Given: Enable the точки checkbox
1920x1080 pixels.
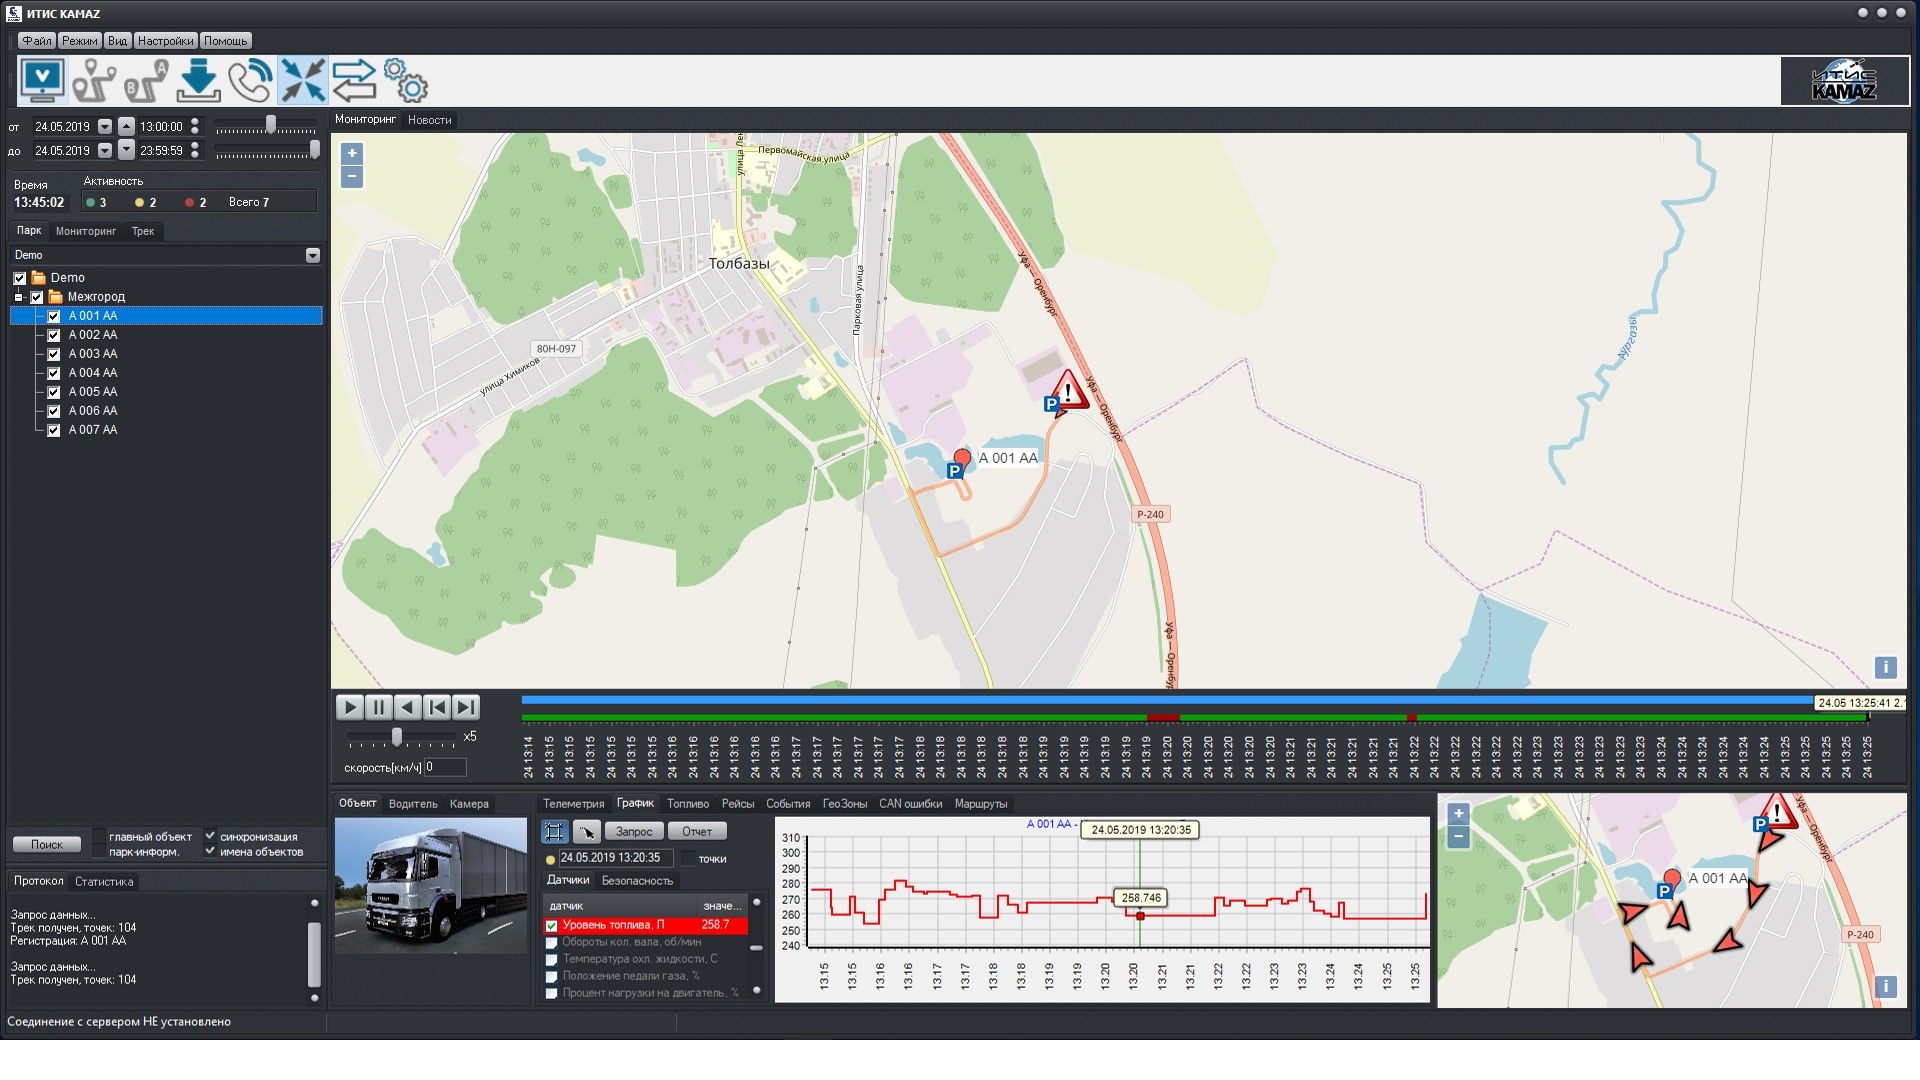Looking at the screenshot, I should point(688,858).
